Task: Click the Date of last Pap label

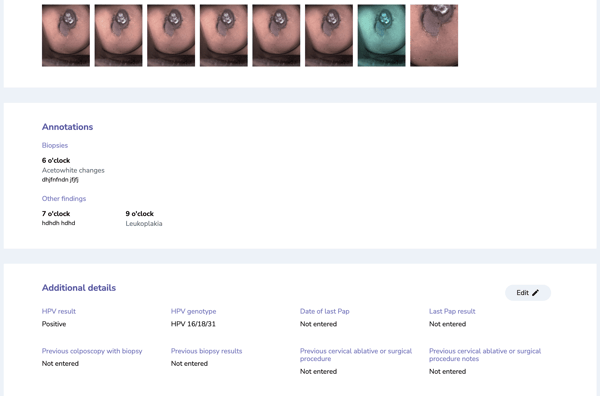Action: tap(324, 311)
